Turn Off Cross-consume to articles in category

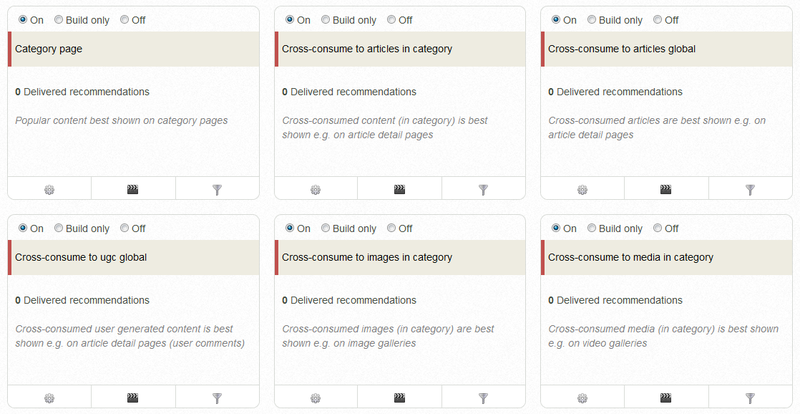pyautogui.click(x=391, y=19)
